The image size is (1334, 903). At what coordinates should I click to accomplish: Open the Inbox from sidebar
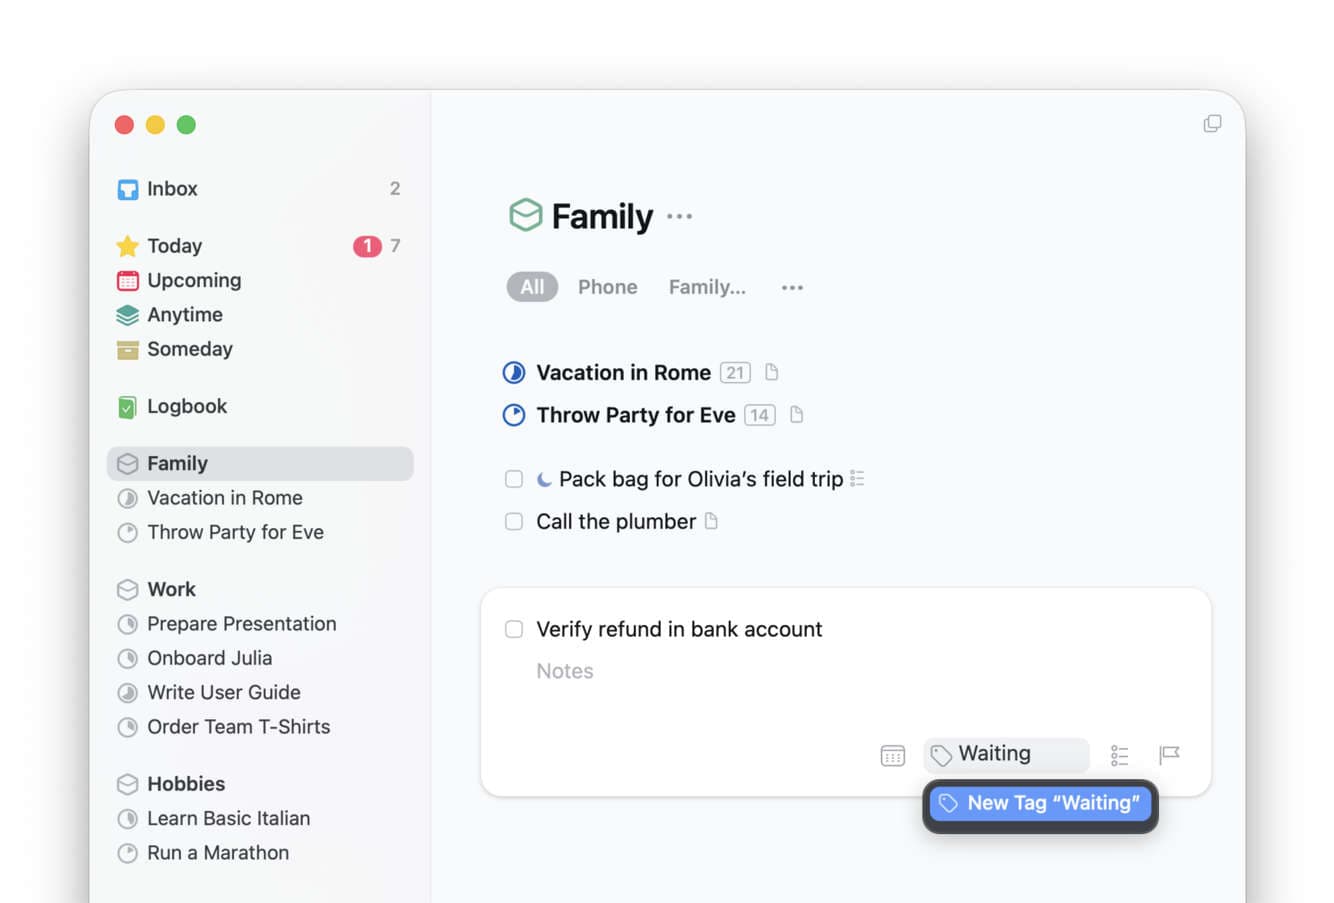point(172,189)
